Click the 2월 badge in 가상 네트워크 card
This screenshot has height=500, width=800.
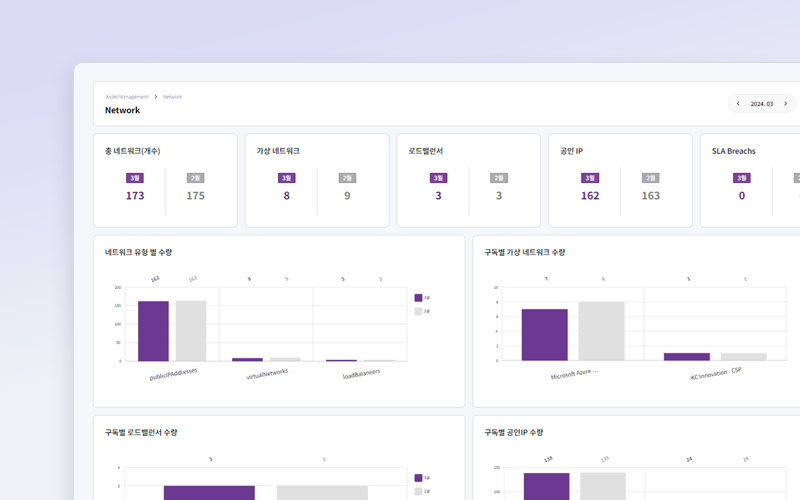click(347, 178)
